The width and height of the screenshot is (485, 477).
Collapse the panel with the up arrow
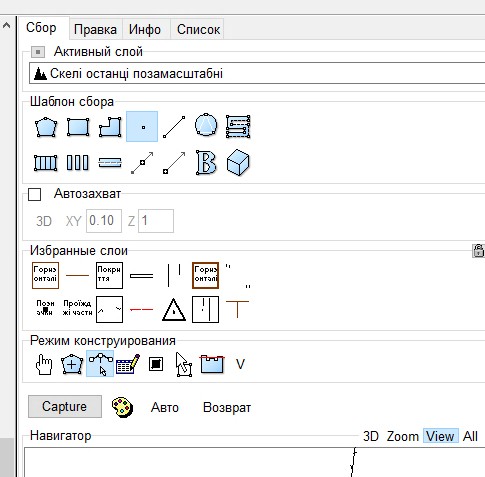point(6,25)
